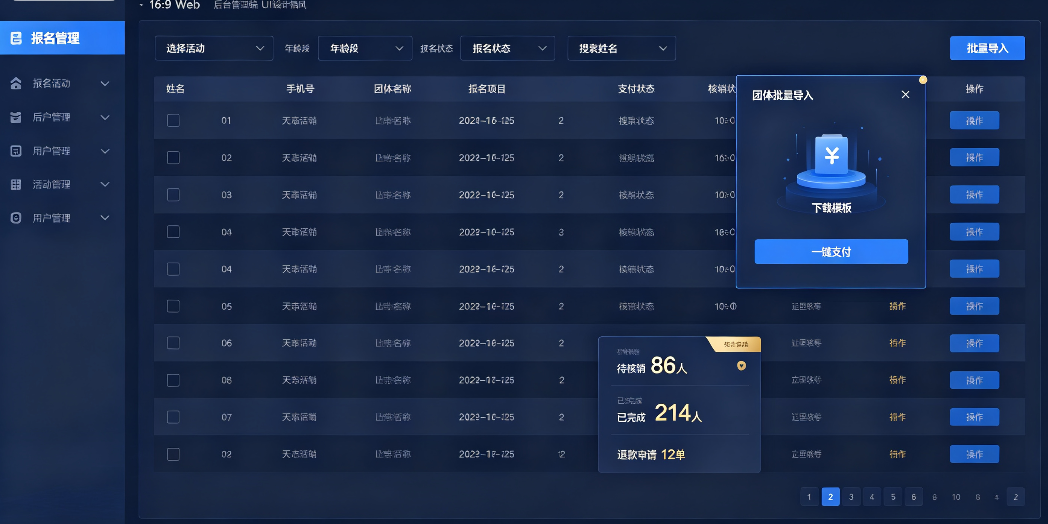The width and height of the screenshot is (1048, 524).
Task: Tick the checkbox for row 07
Action: 173,417
